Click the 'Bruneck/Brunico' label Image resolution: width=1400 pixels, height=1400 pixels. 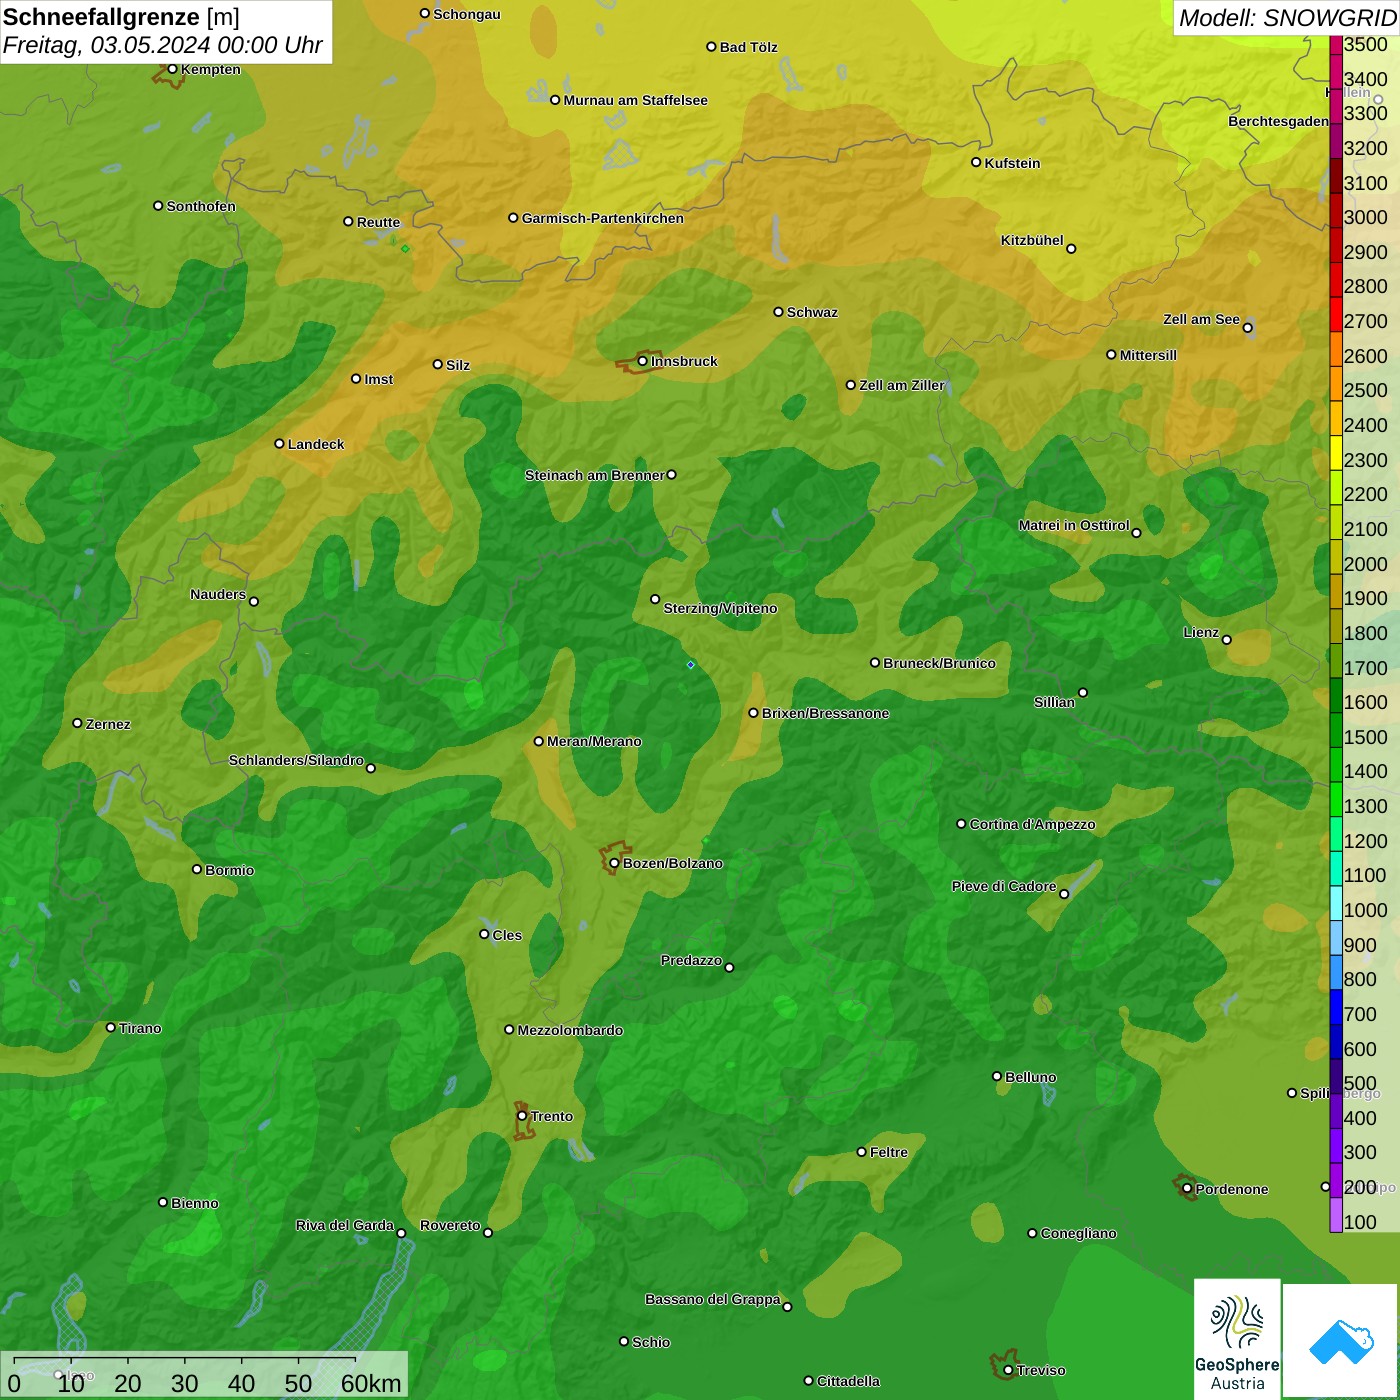[x=939, y=663]
